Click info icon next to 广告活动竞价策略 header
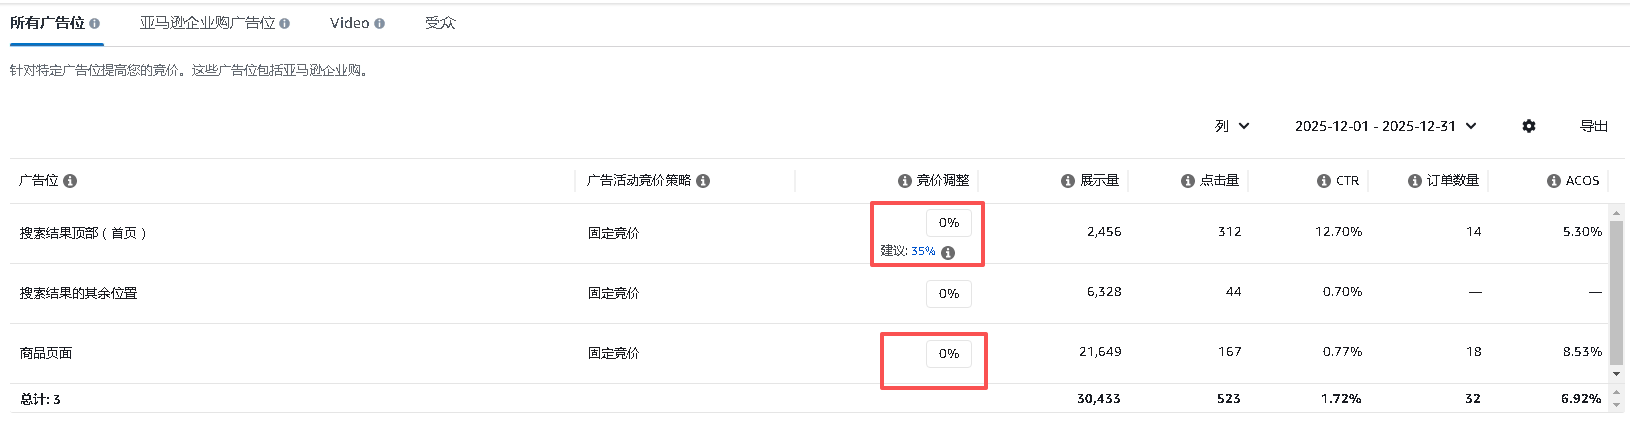1630x429 pixels. click(703, 181)
